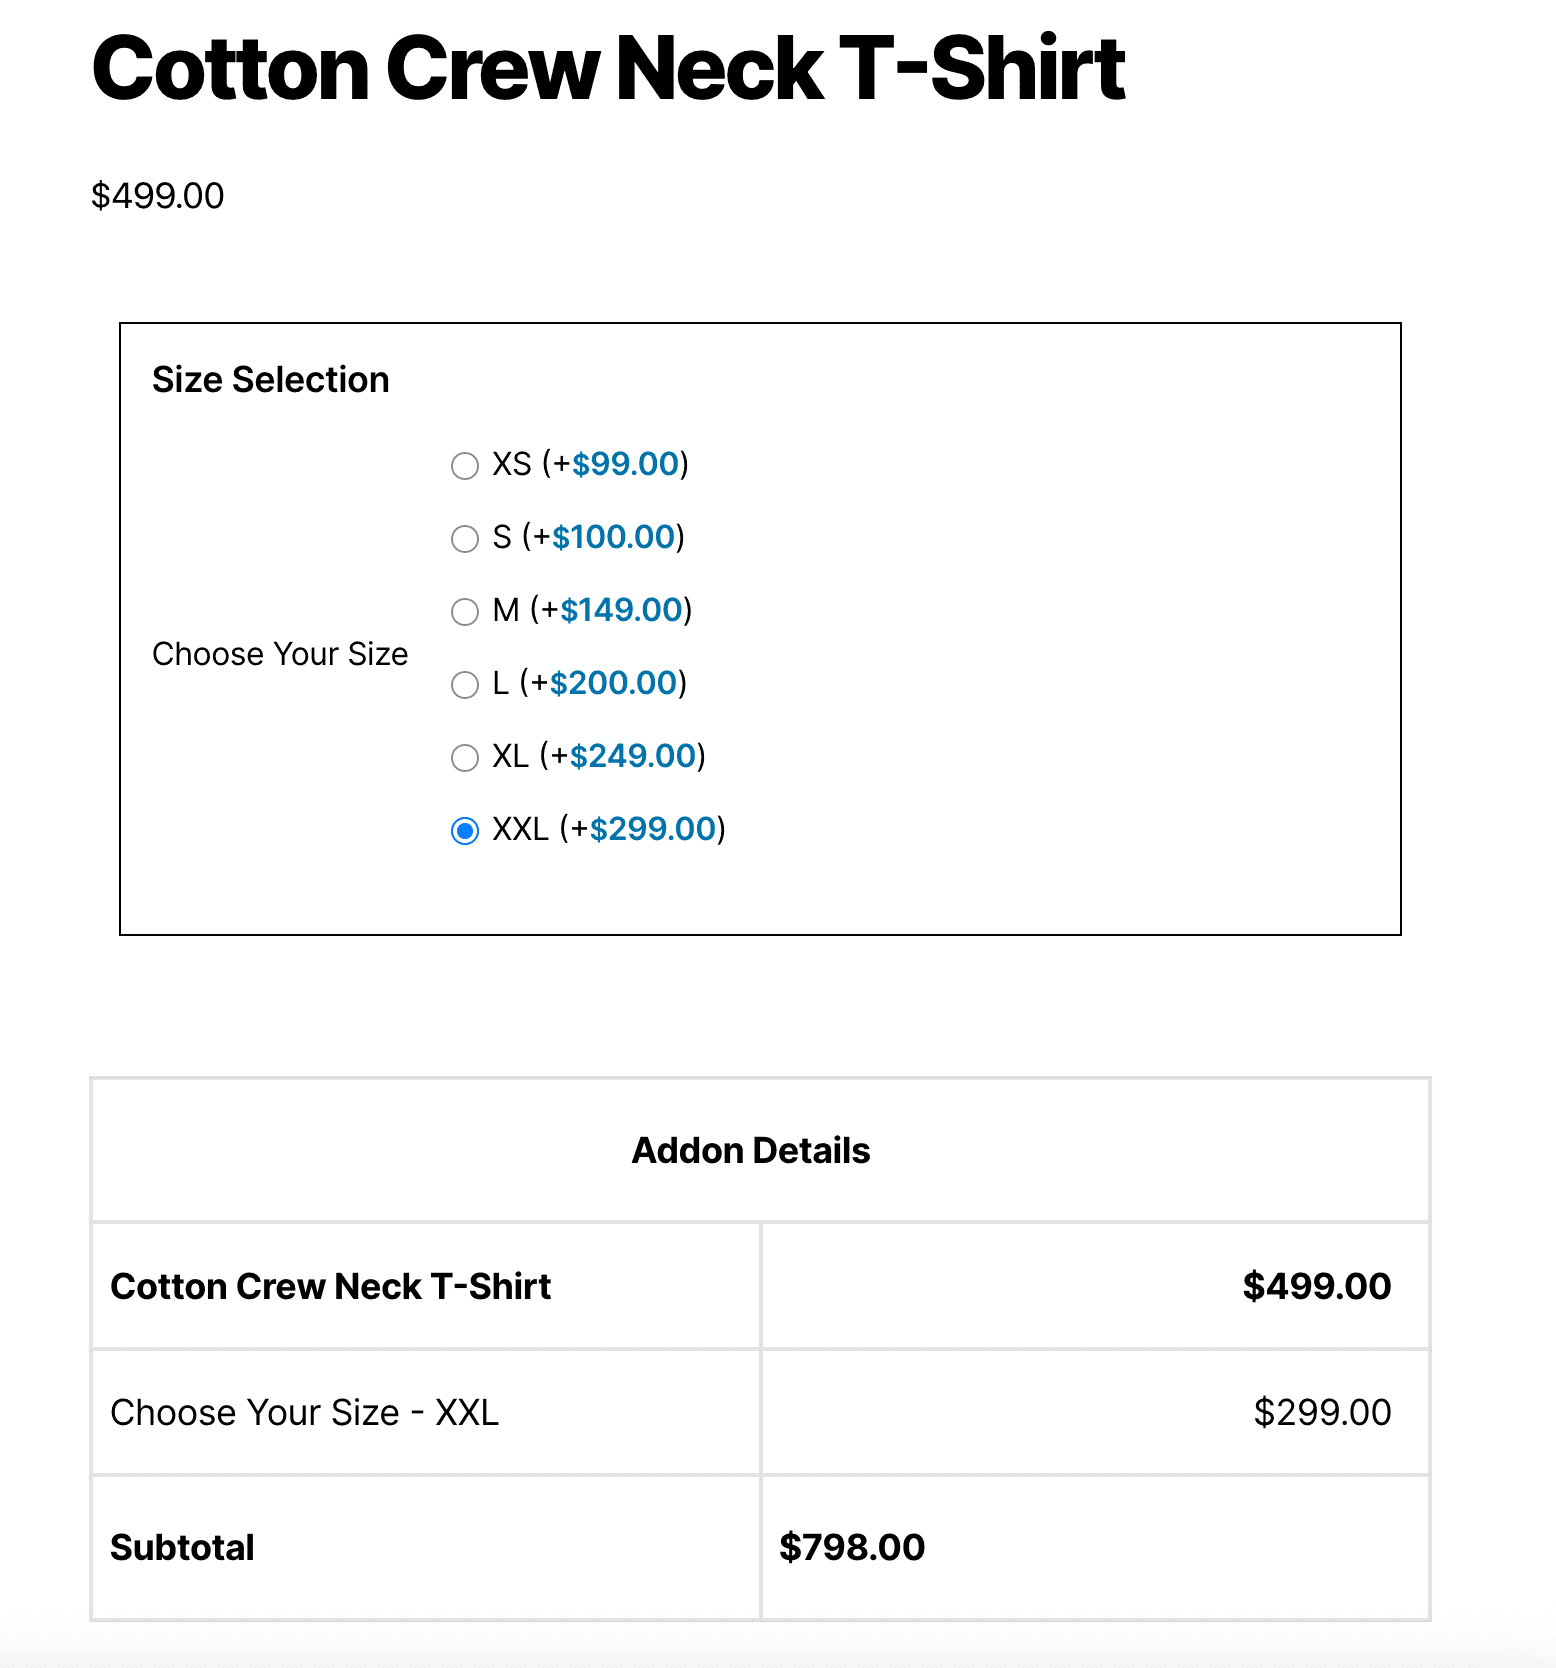
Task: Click the blue $249.00 add-on price
Action: [x=632, y=756]
